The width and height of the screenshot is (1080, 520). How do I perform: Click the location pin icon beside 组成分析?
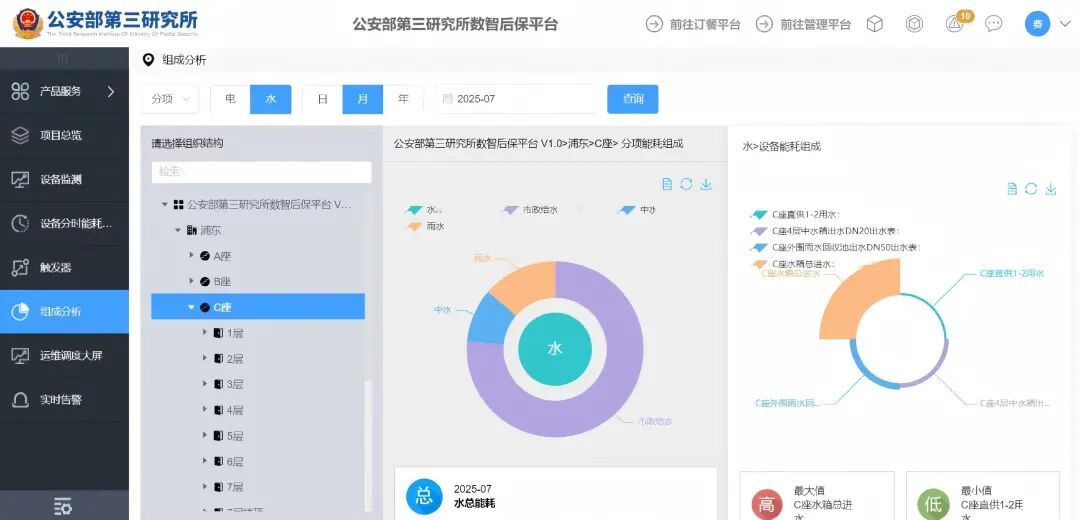pyautogui.click(x=148, y=60)
